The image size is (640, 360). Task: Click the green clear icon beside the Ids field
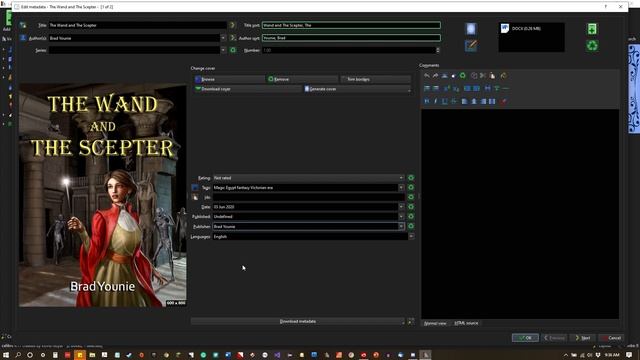pyautogui.click(x=411, y=197)
